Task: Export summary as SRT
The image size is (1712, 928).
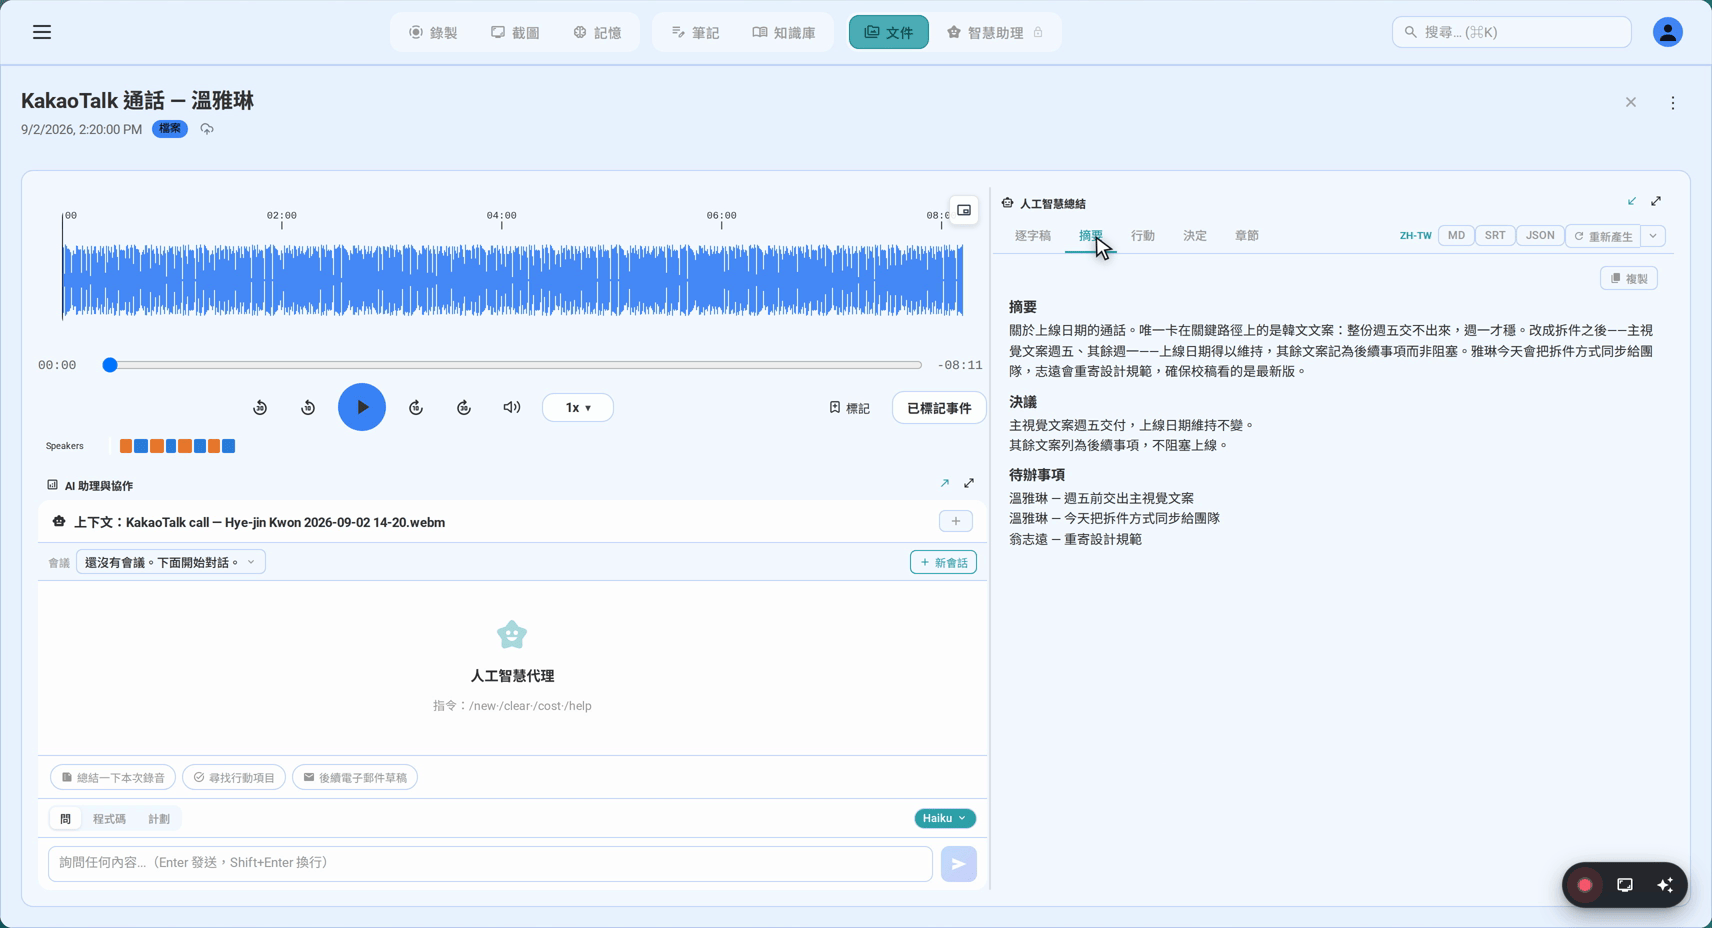Action: pos(1495,236)
